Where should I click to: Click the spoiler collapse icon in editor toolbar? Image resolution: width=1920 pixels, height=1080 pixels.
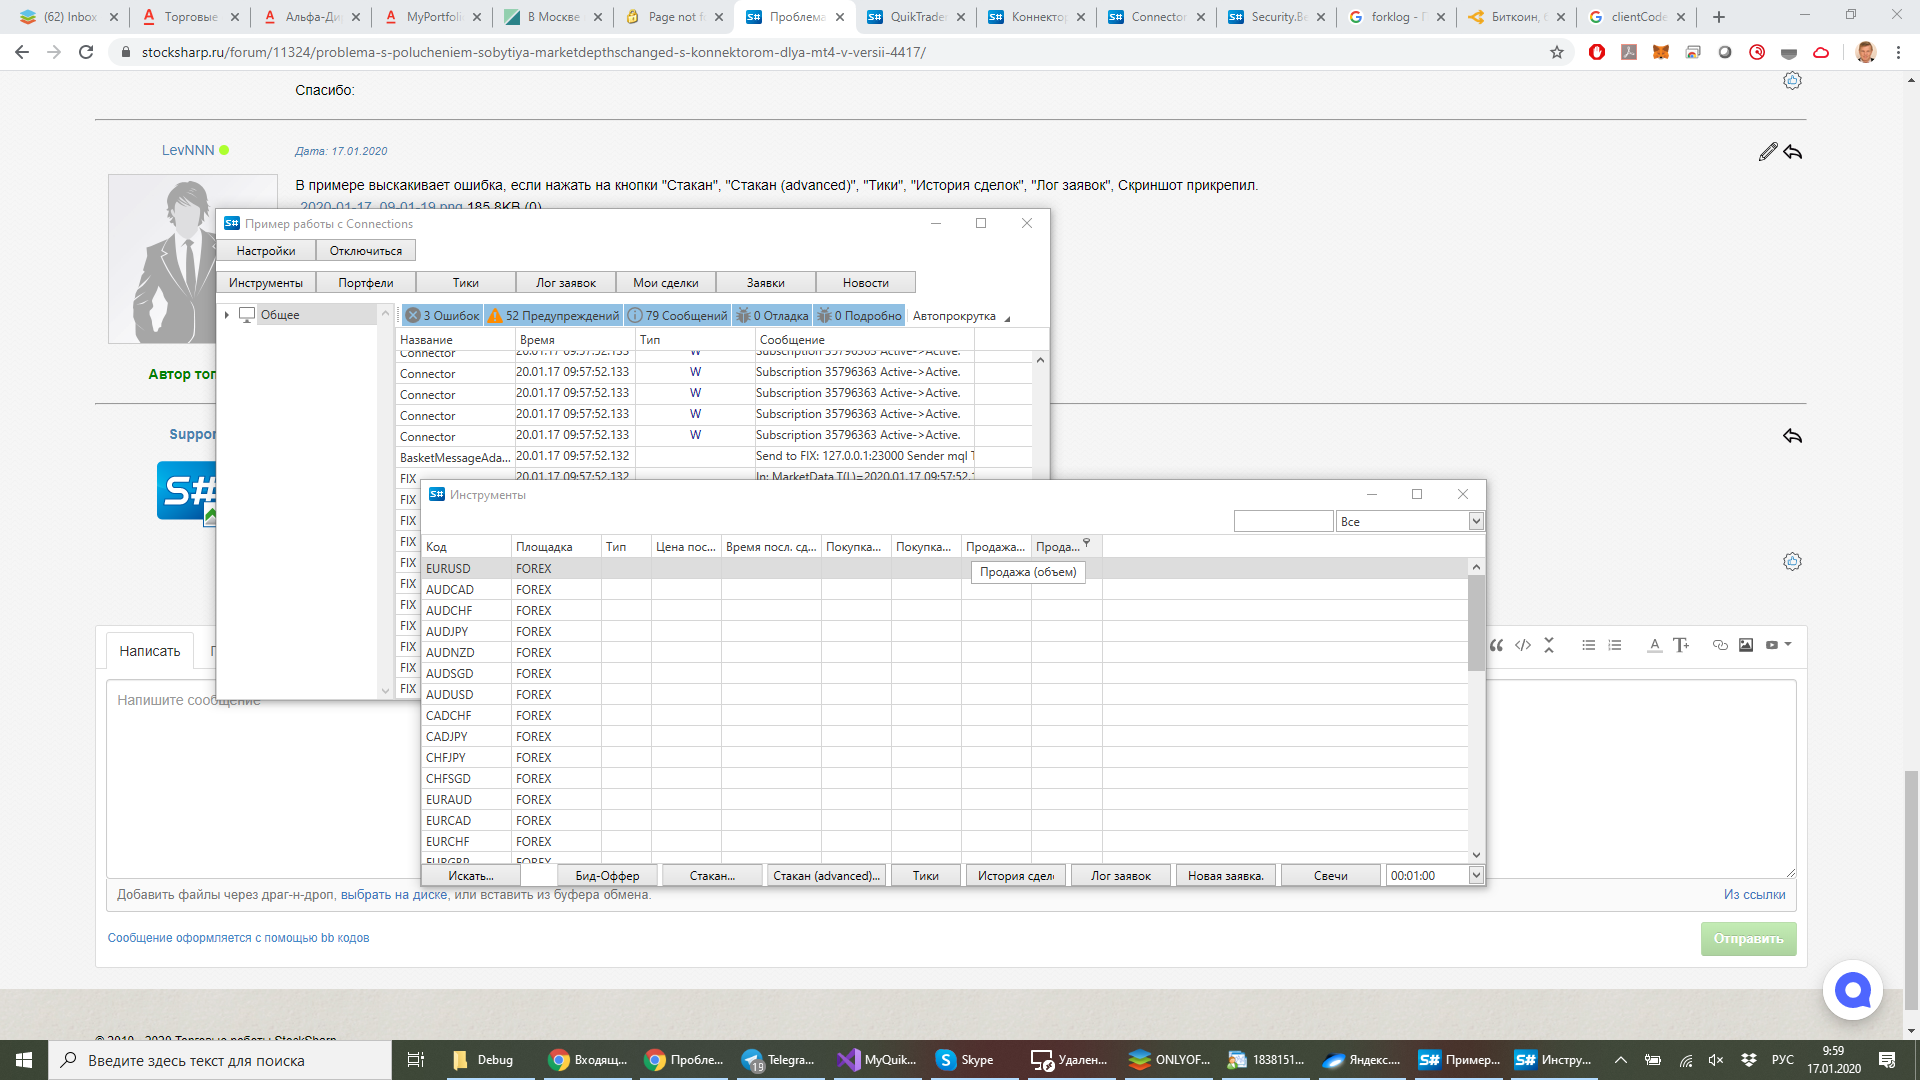pyautogui.click(x=1549, y=645)
